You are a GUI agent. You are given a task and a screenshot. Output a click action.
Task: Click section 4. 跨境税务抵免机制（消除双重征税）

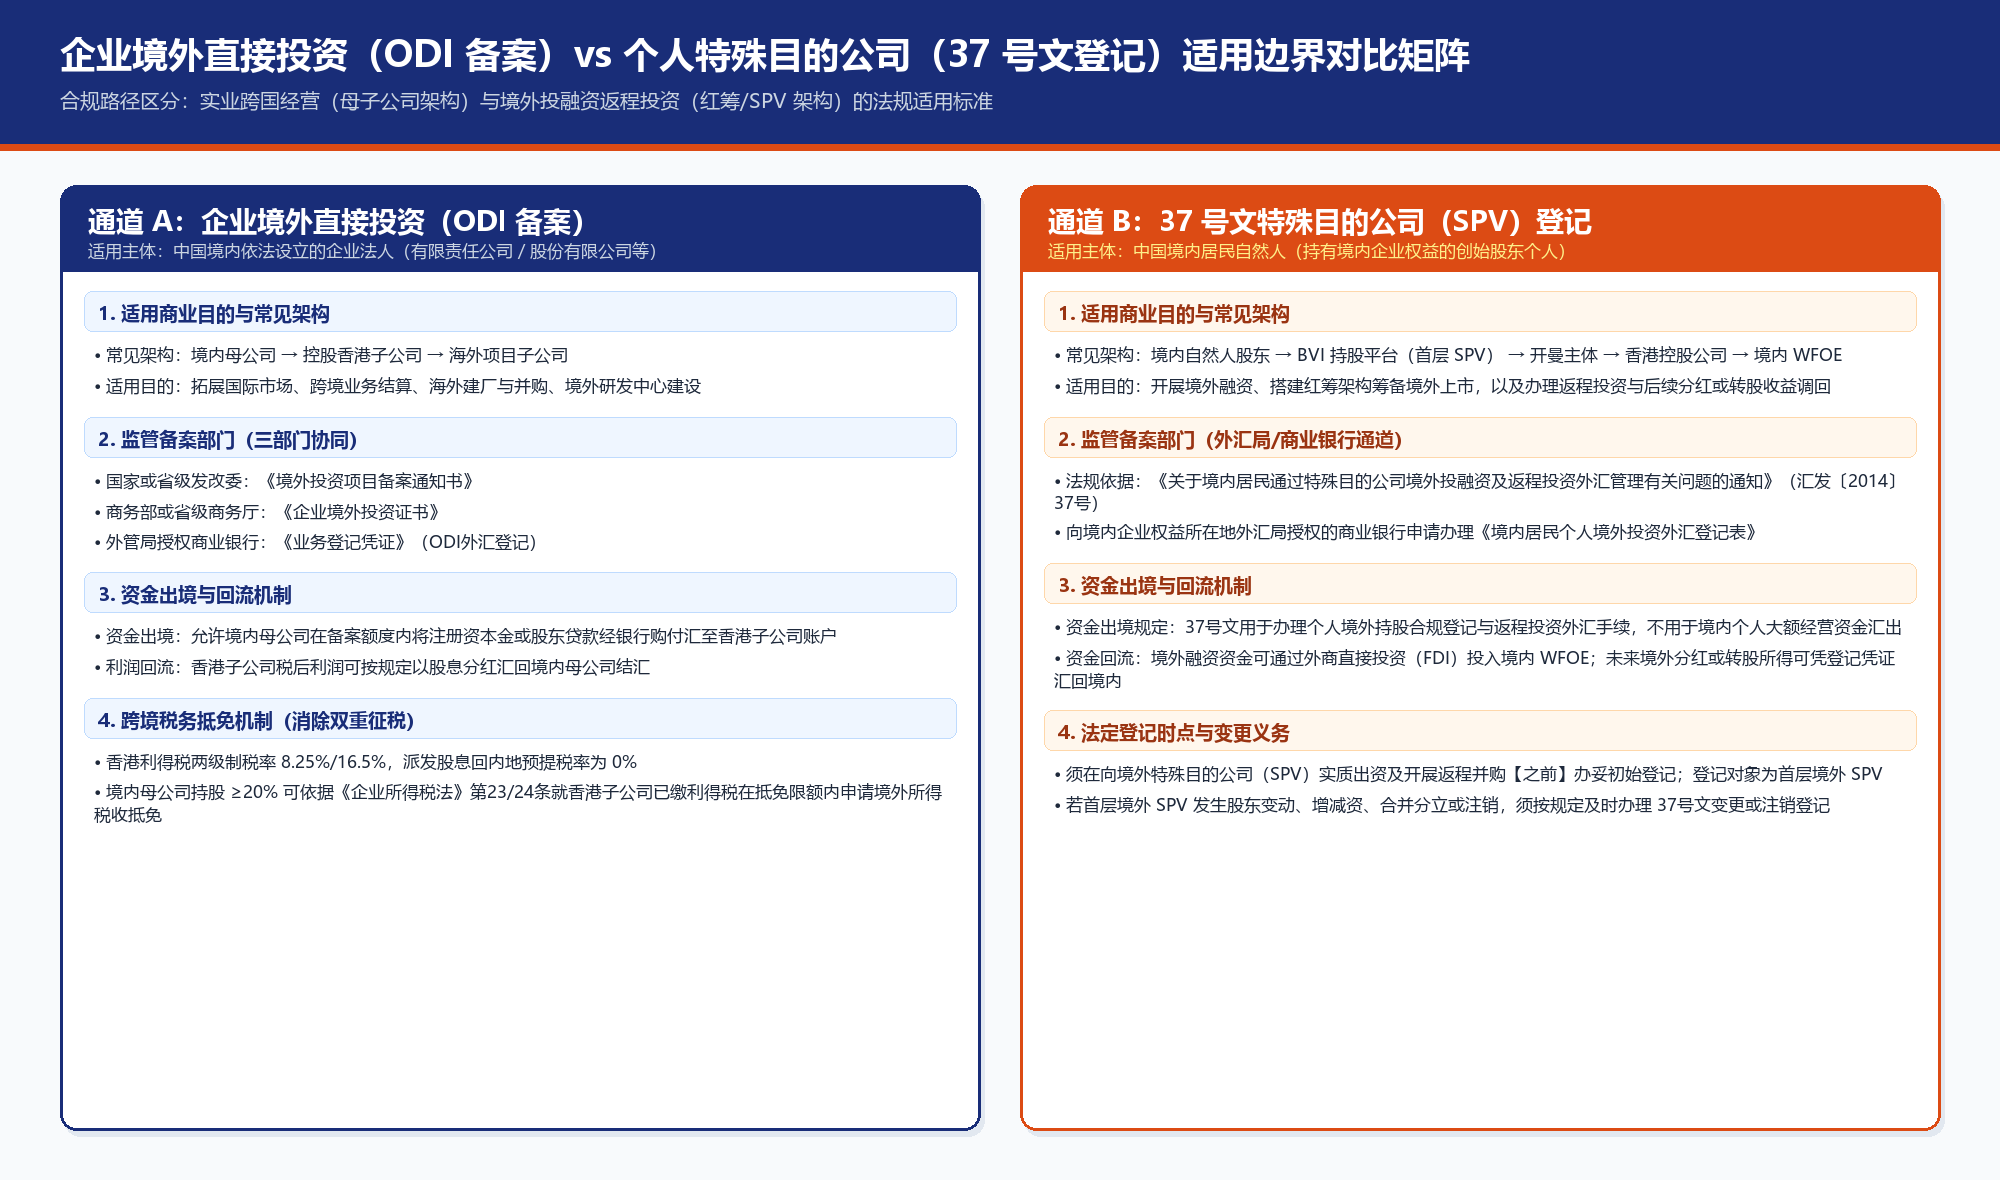(520, 719)
